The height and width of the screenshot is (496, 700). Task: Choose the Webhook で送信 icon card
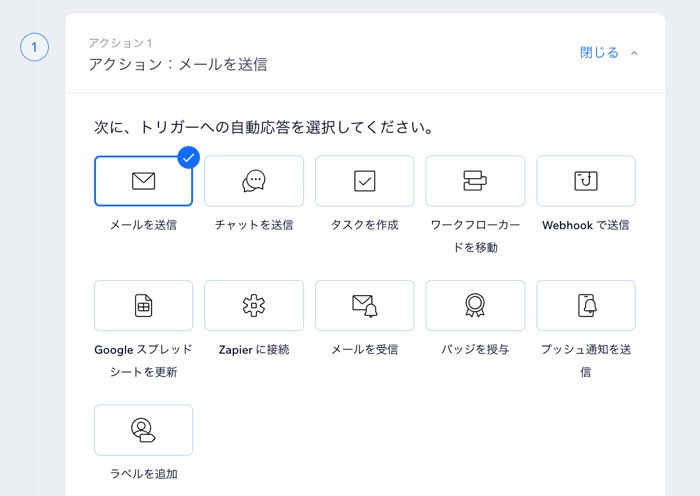tap(586, 181)
